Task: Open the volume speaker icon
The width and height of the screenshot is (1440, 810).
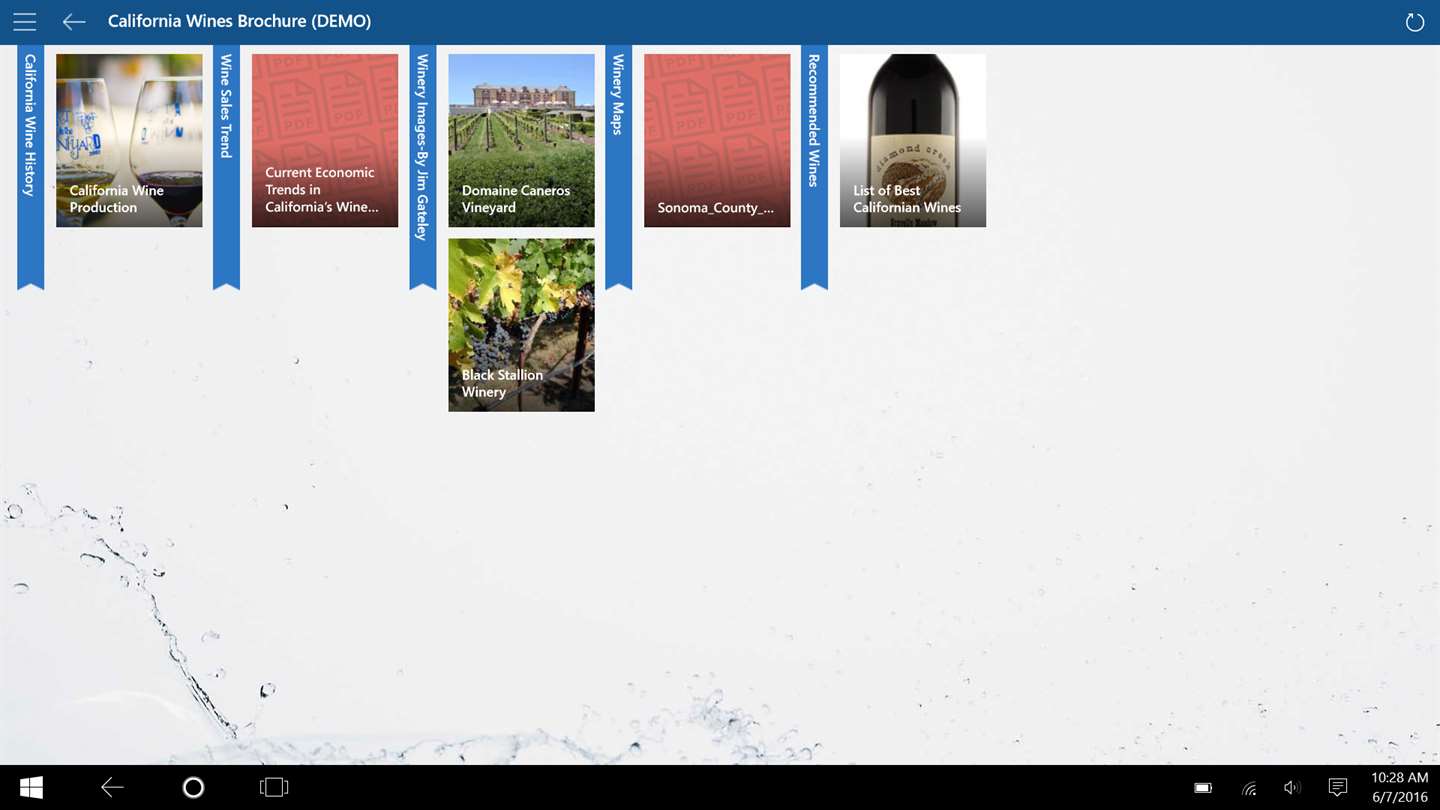Action: [x=1292, y=788]
